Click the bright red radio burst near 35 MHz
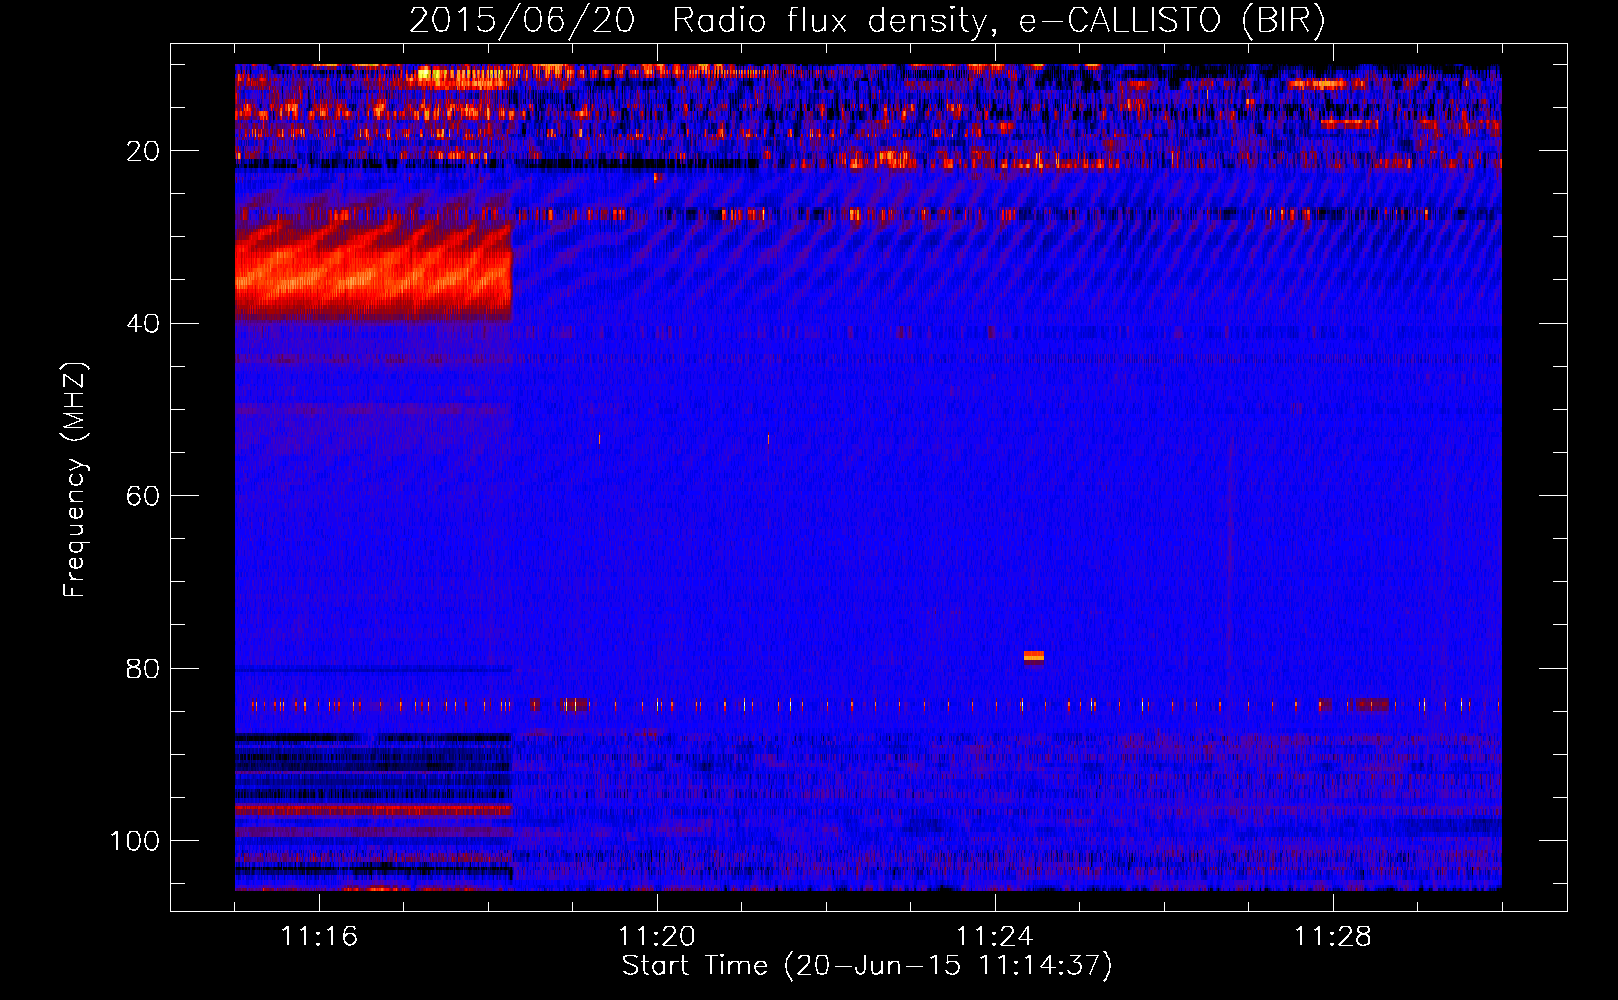 point(374,272)
